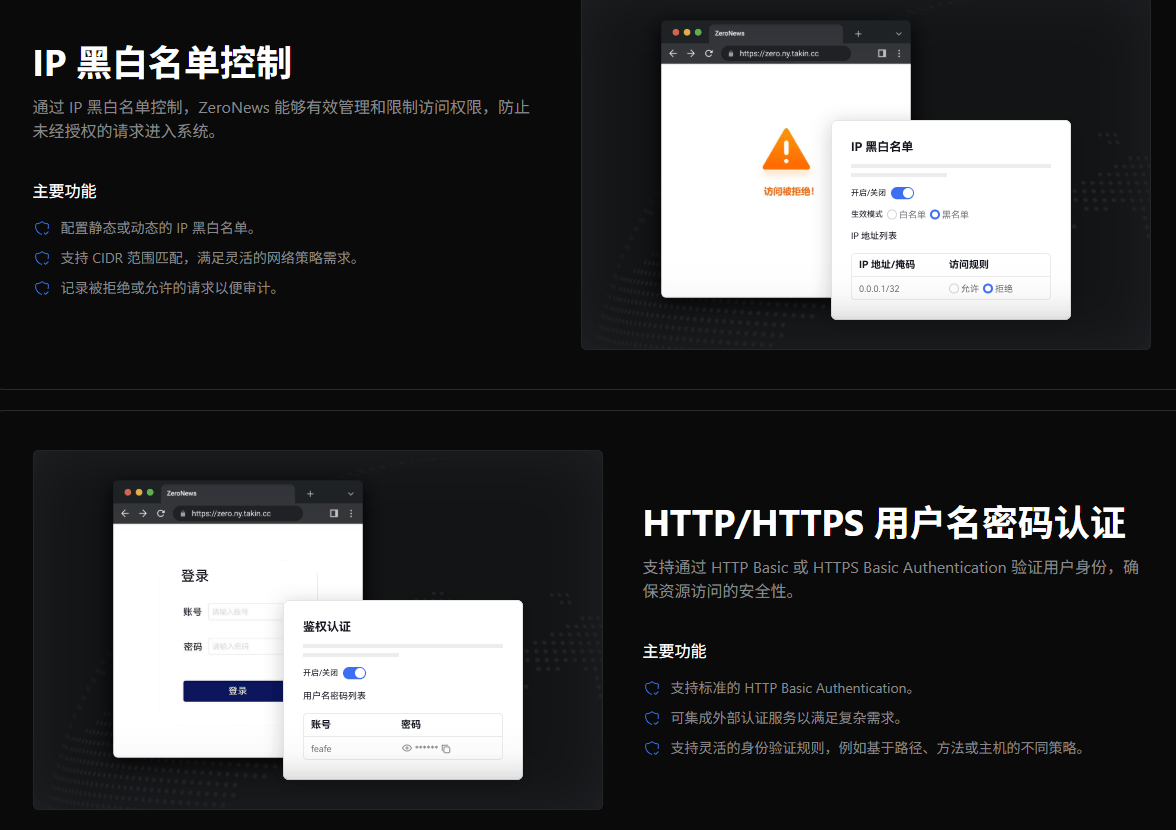The height and width of the screenshot is (830, 1176).
Task: Click the forward arrow in the login browser window
Action: point(143,513)
